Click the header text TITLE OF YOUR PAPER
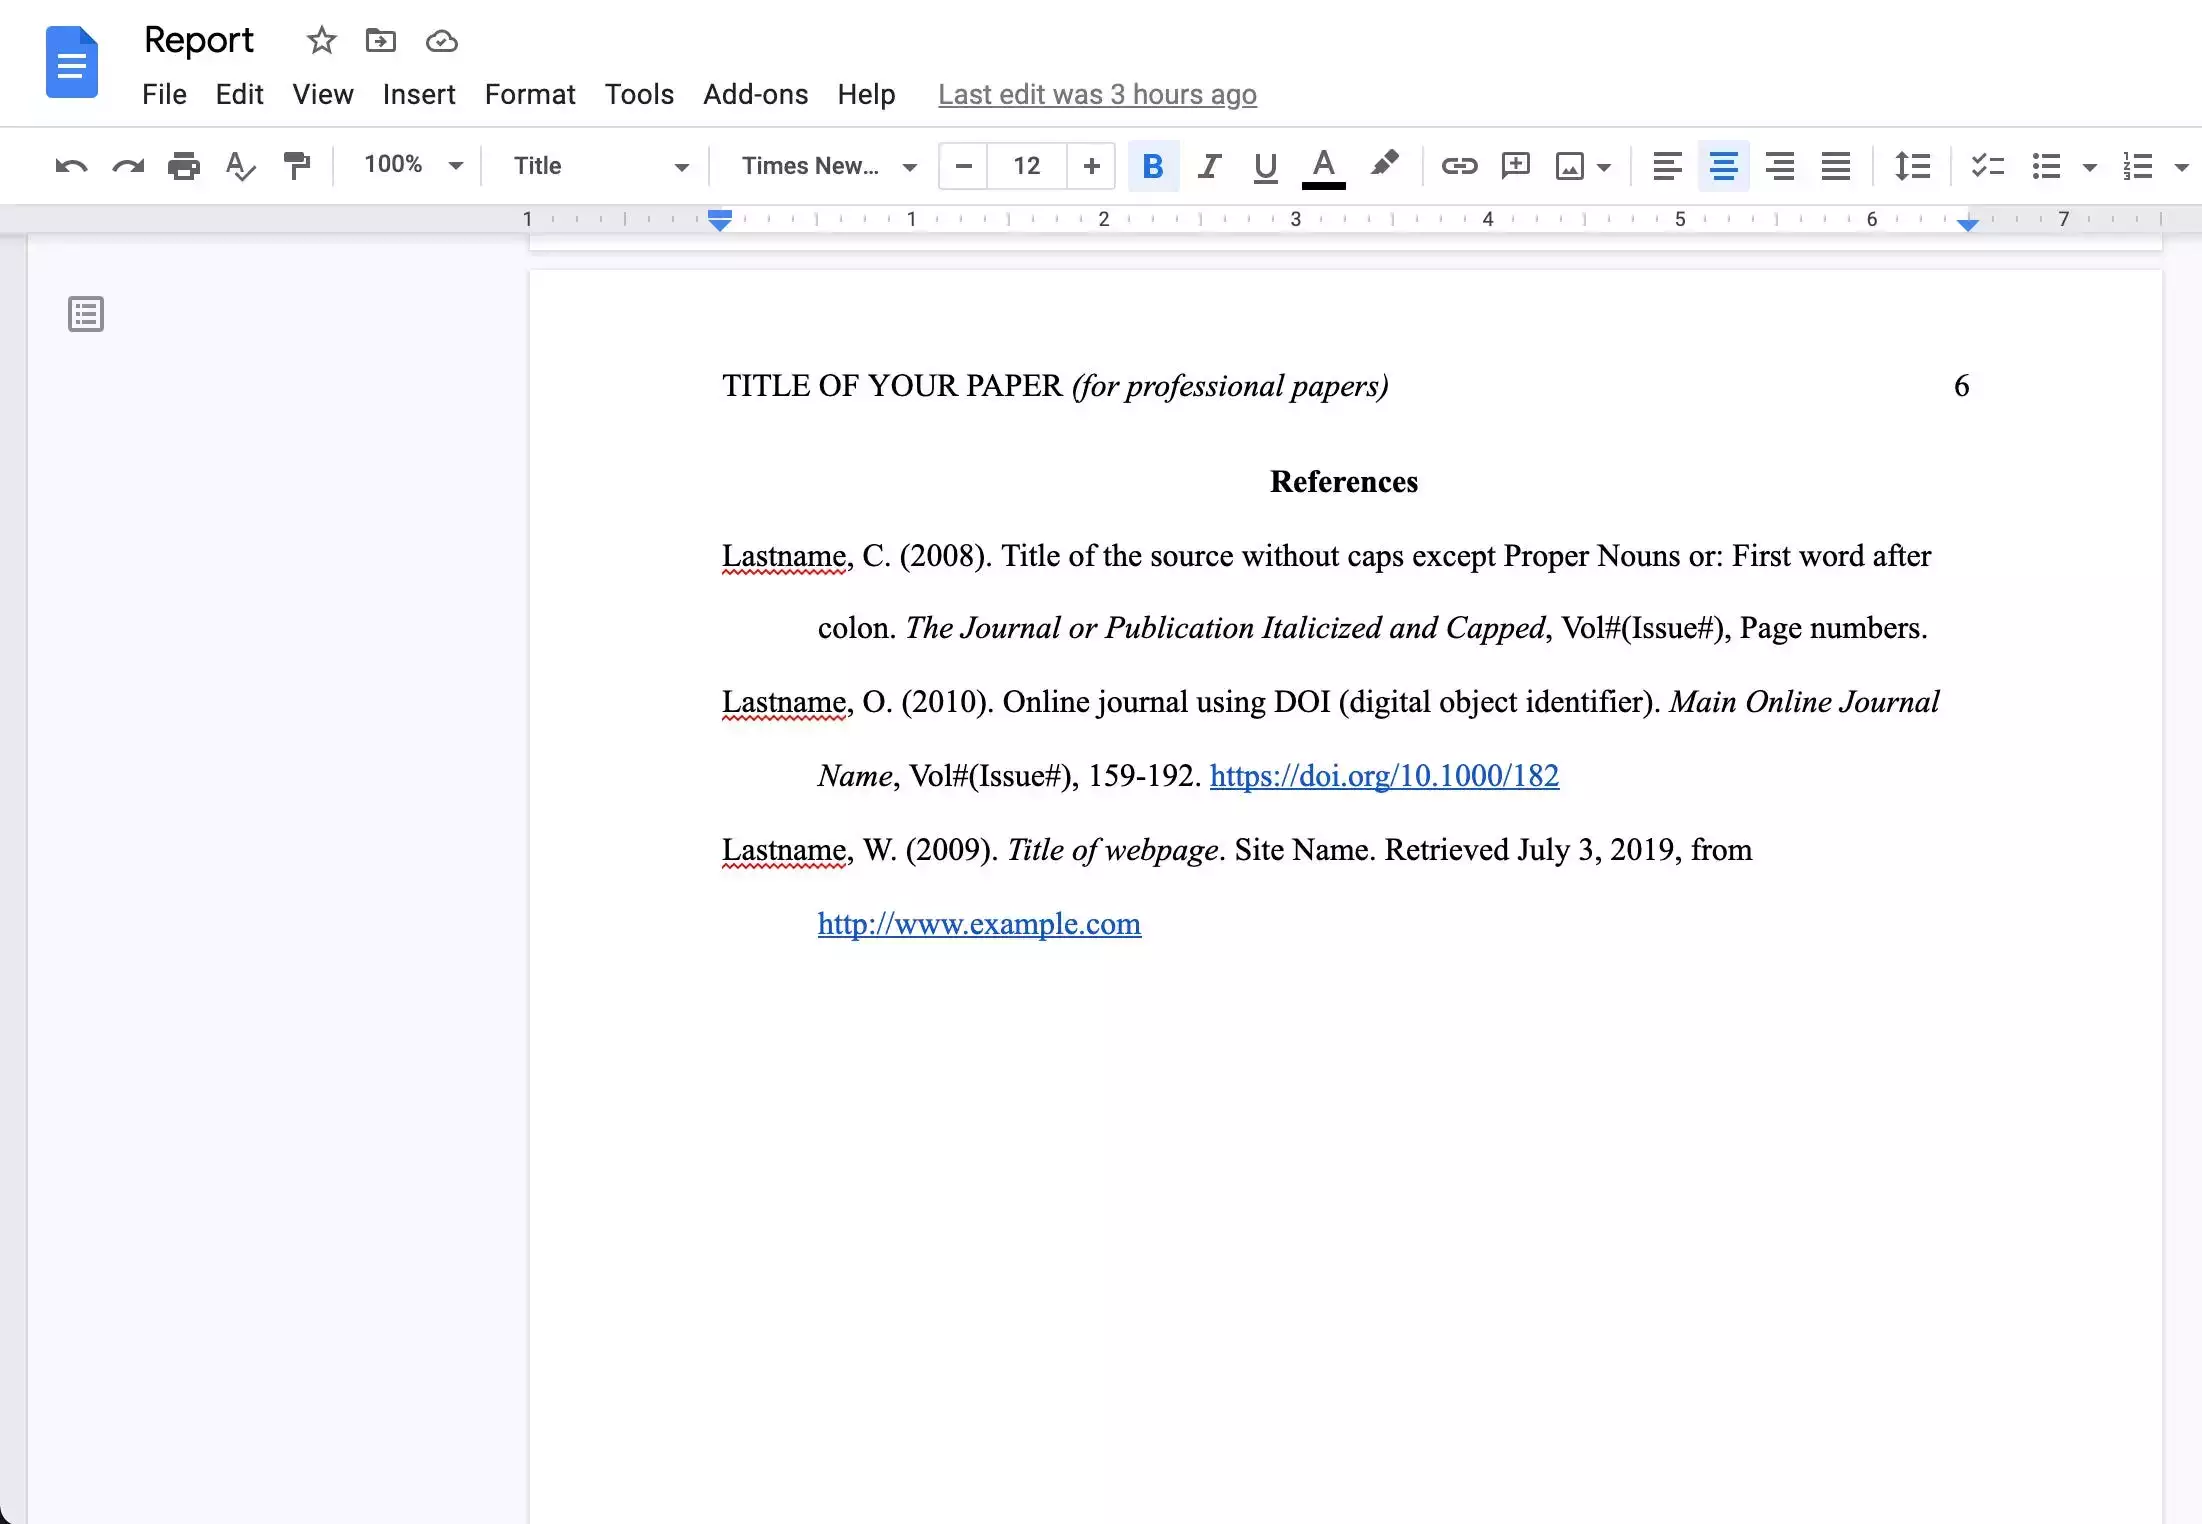Screen dimensions: 2202x1524 click(892, 386)
